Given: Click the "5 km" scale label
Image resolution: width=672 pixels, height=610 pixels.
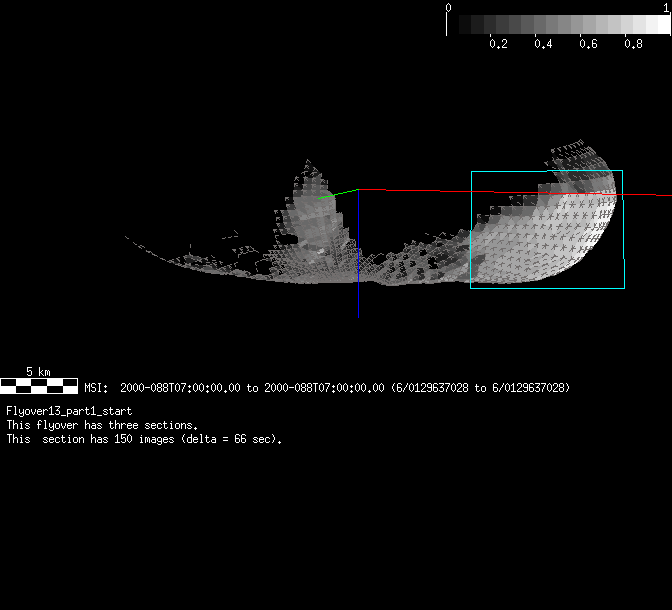Looking at the screenshot, I should 38,372.
